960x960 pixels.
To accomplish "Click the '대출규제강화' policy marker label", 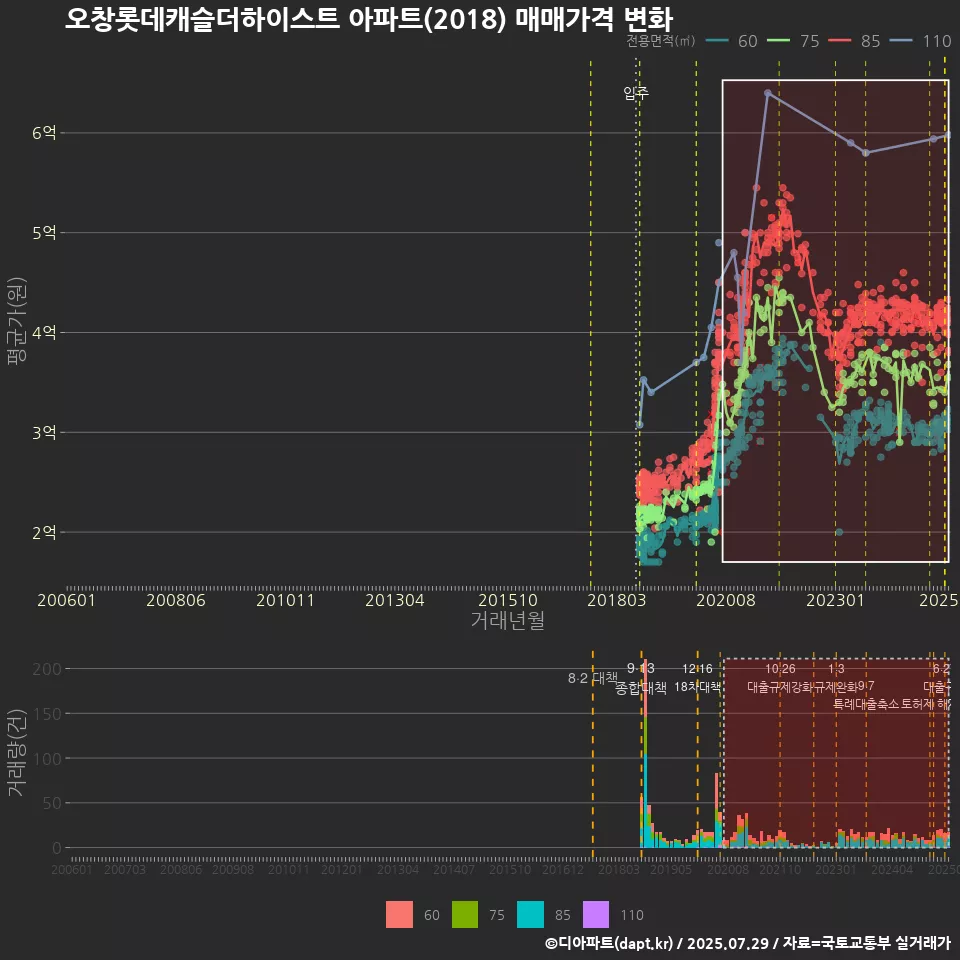I will click(x=780, y=687).
